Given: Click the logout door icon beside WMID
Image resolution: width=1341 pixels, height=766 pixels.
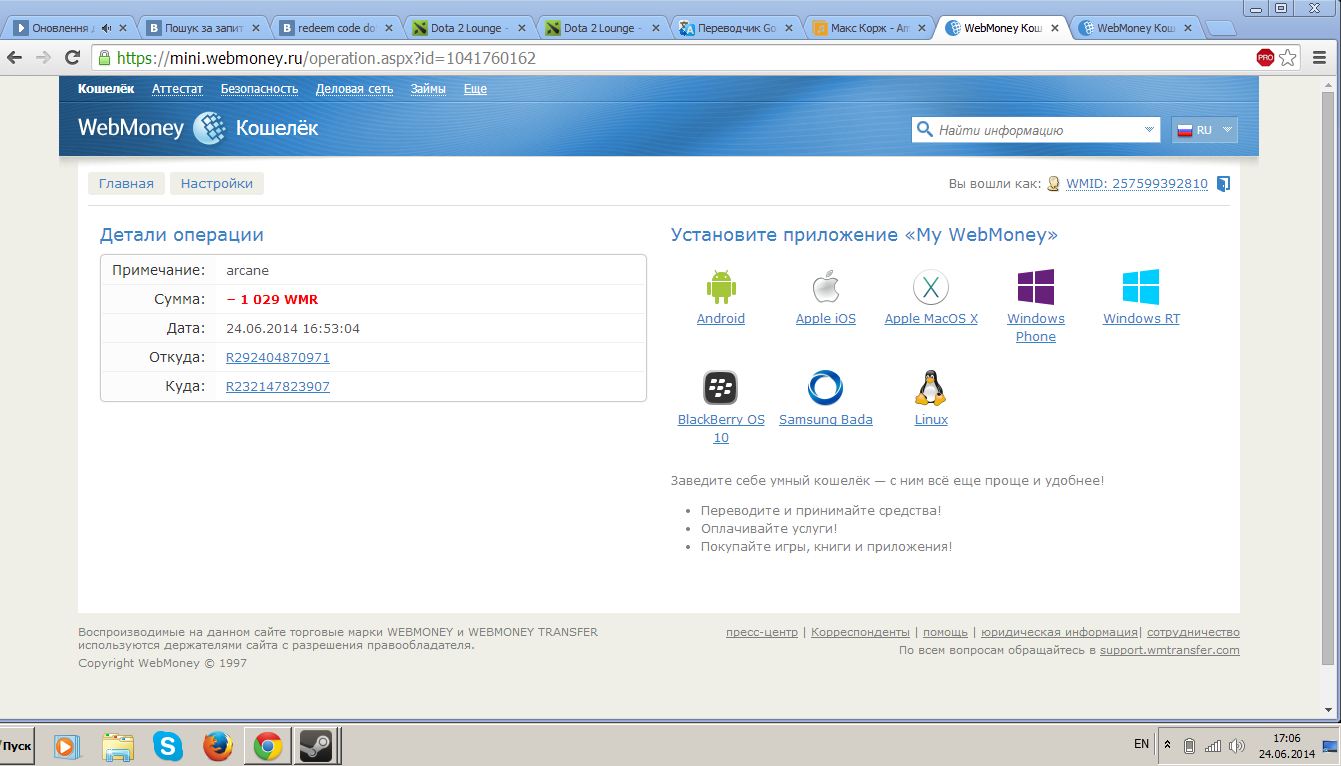Looking at the screenshot, I should (x=1223, y=184).
